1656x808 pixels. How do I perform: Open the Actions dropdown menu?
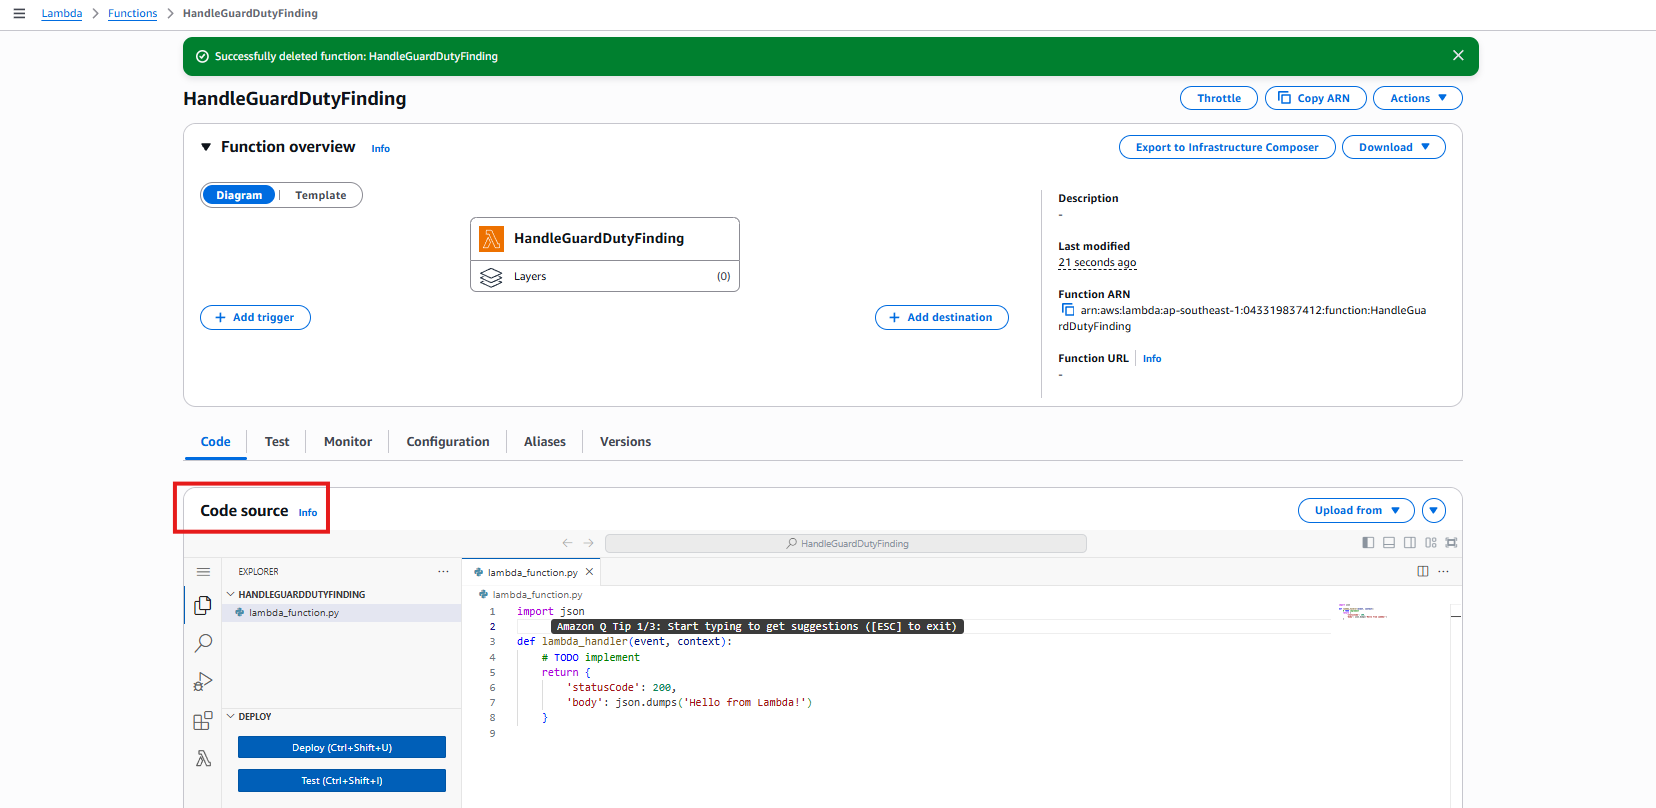(x=1418, y=98)
